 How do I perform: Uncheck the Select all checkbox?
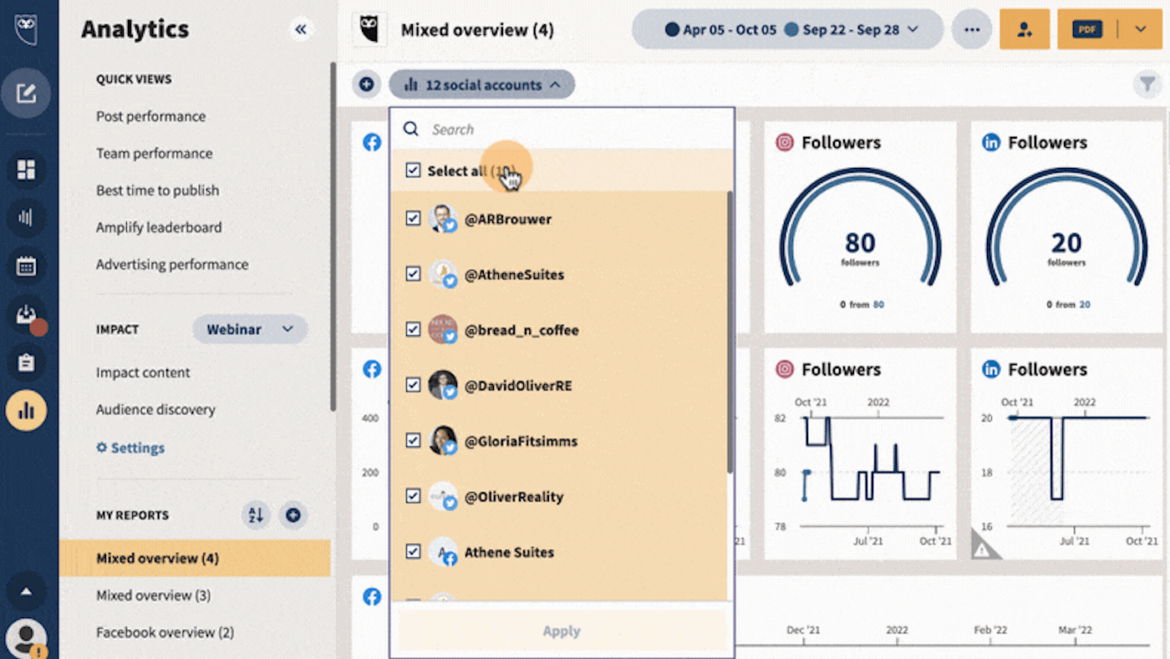[x=413, y=170]
